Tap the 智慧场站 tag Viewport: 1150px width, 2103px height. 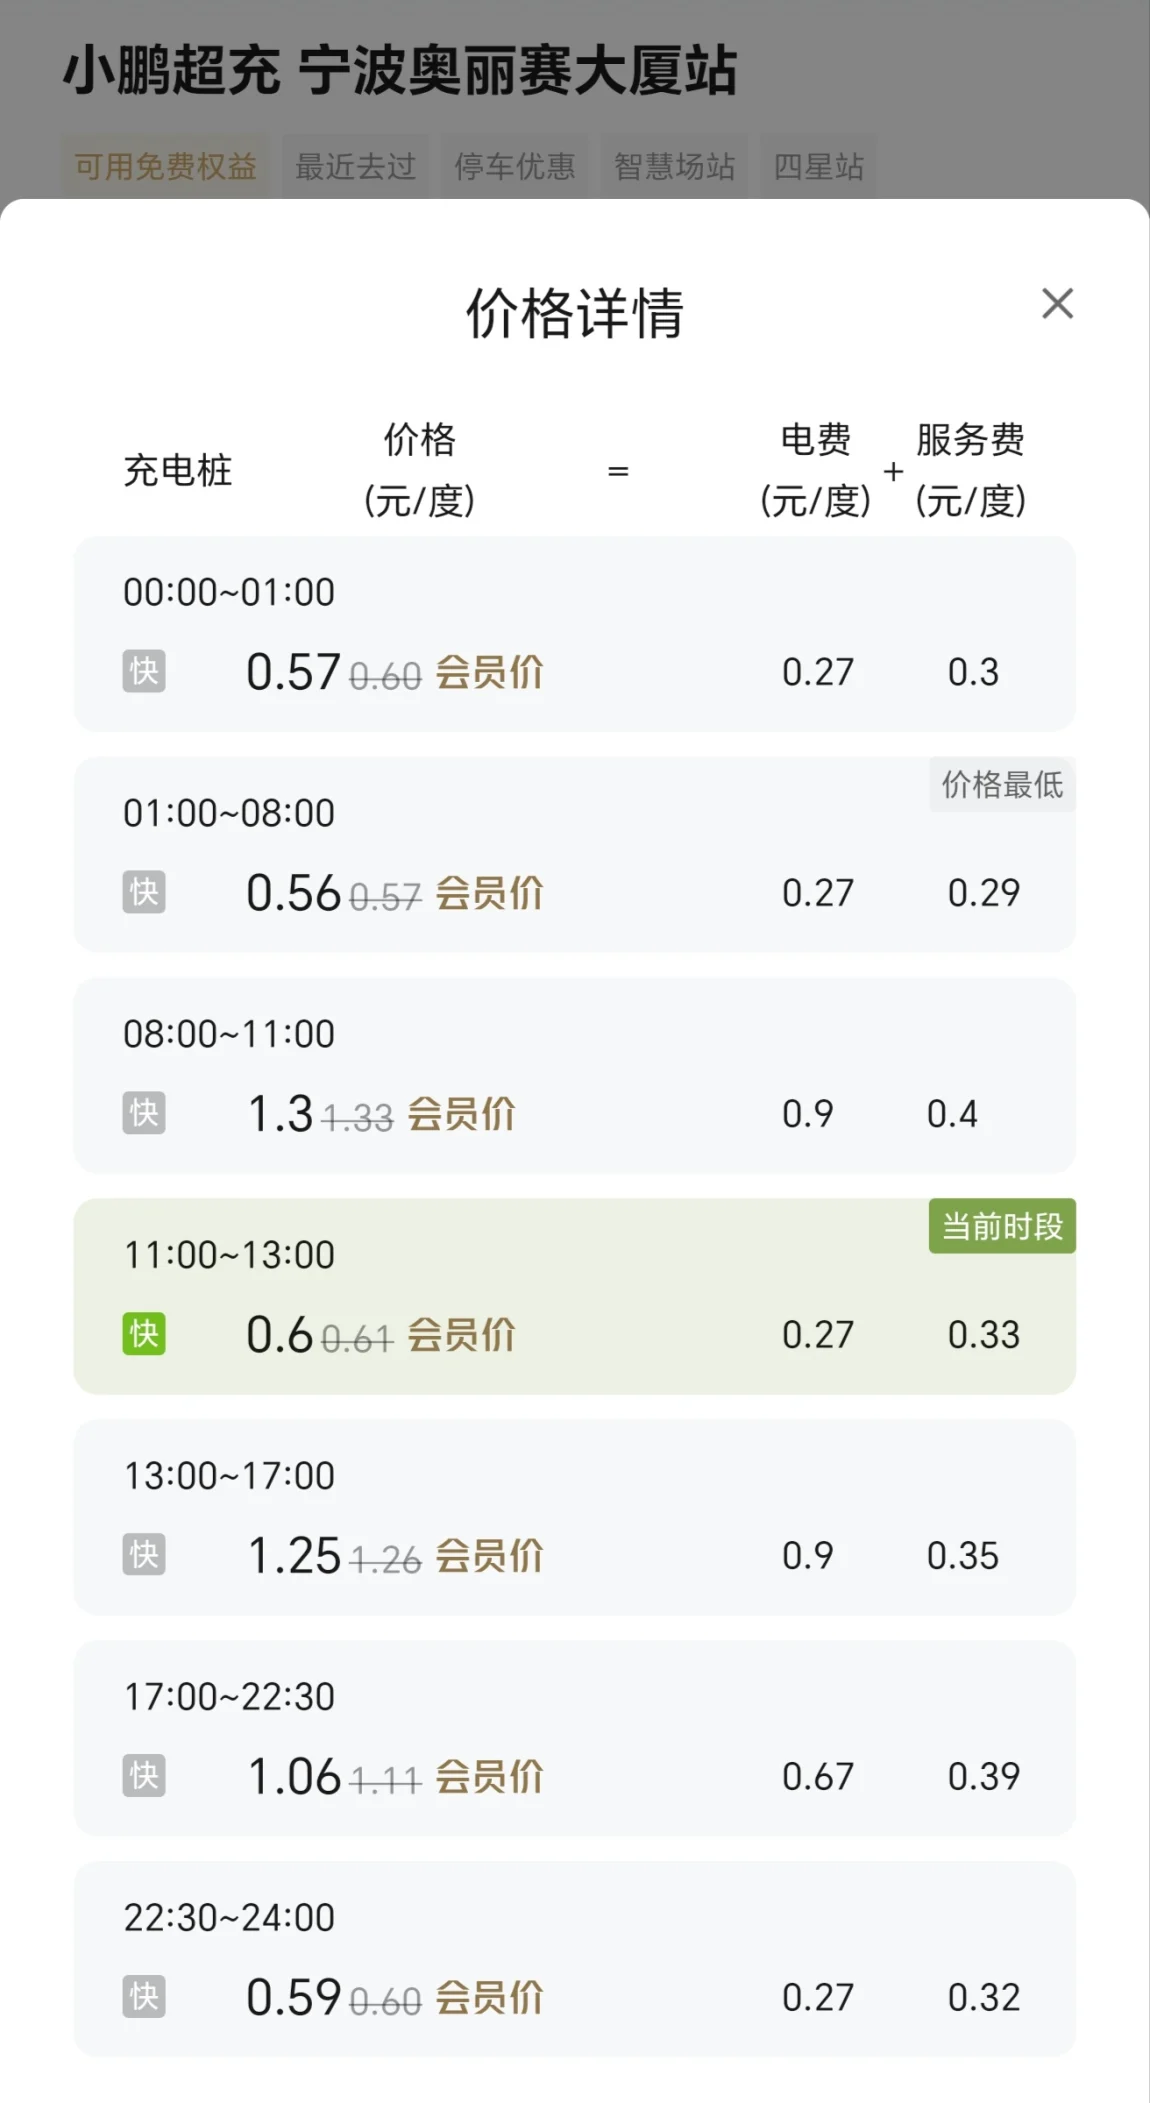(x=675, y=166)
